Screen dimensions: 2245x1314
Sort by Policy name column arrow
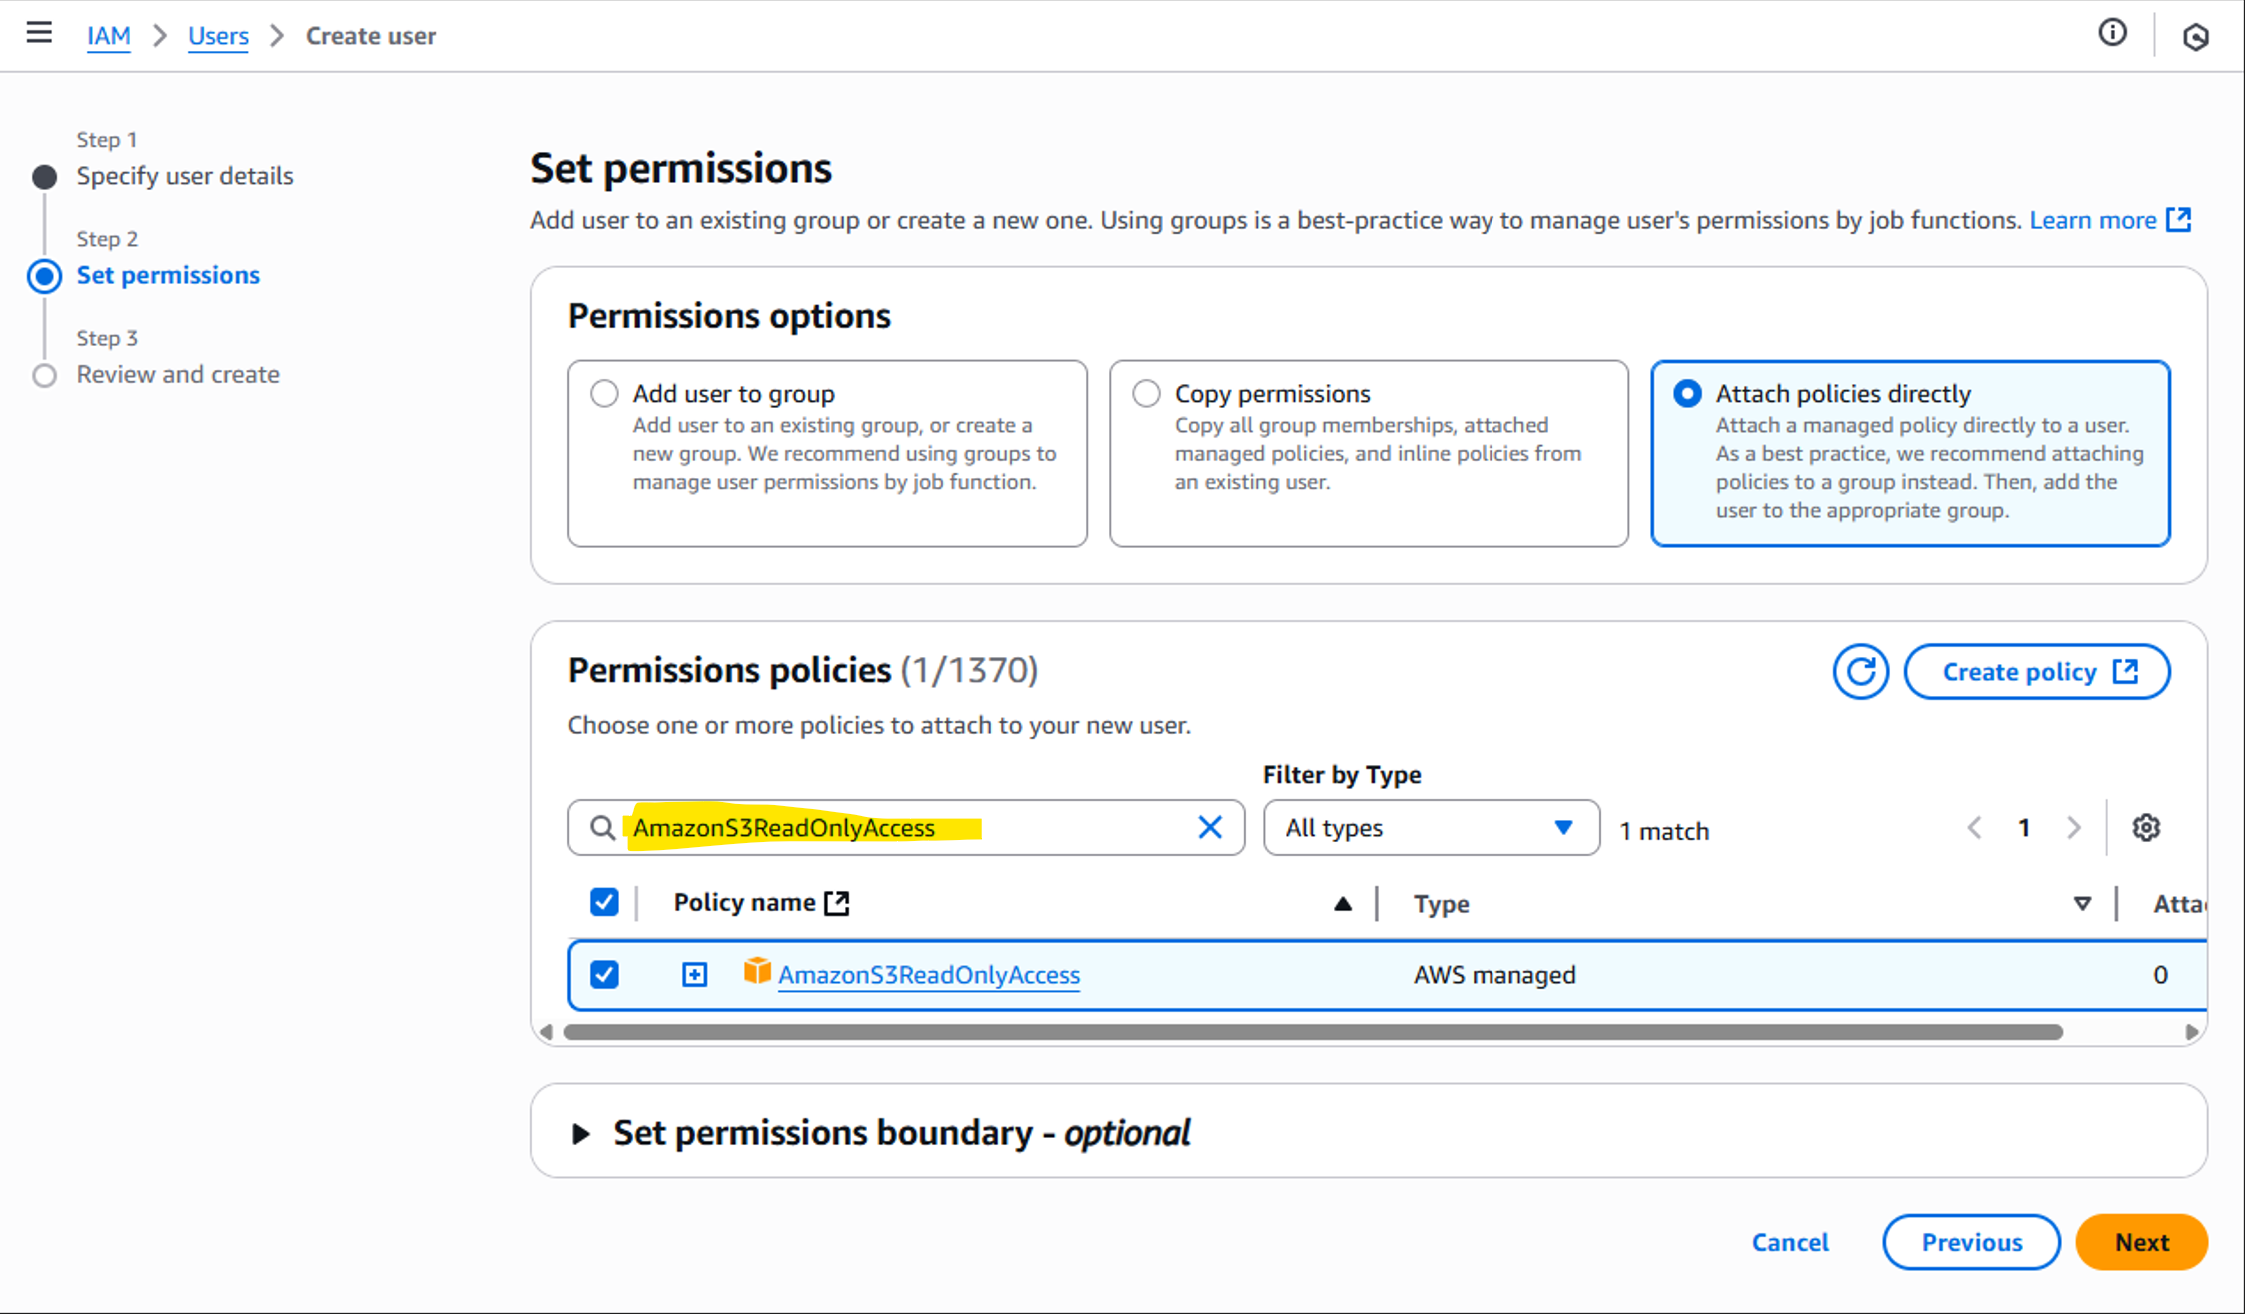[x=1343, y=904]
